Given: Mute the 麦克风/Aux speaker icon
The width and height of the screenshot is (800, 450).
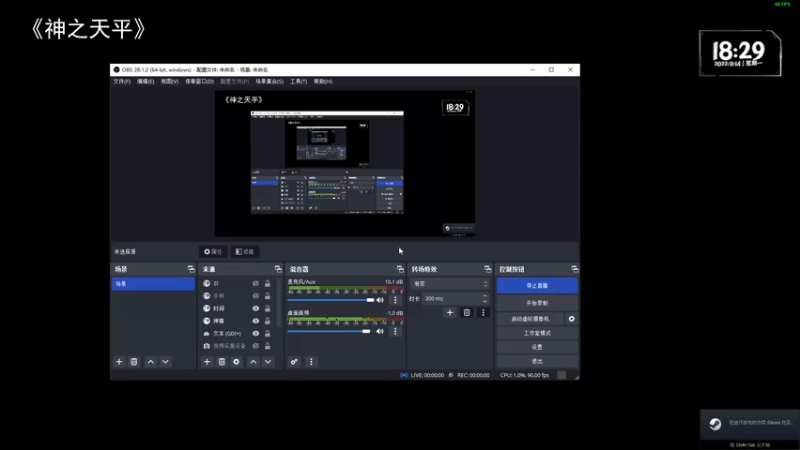Looking at the screenshot, I should coord(380,300).
